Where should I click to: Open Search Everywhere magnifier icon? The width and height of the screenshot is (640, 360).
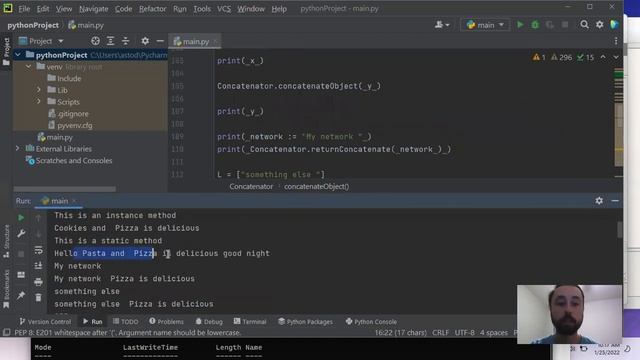[584, 25]
